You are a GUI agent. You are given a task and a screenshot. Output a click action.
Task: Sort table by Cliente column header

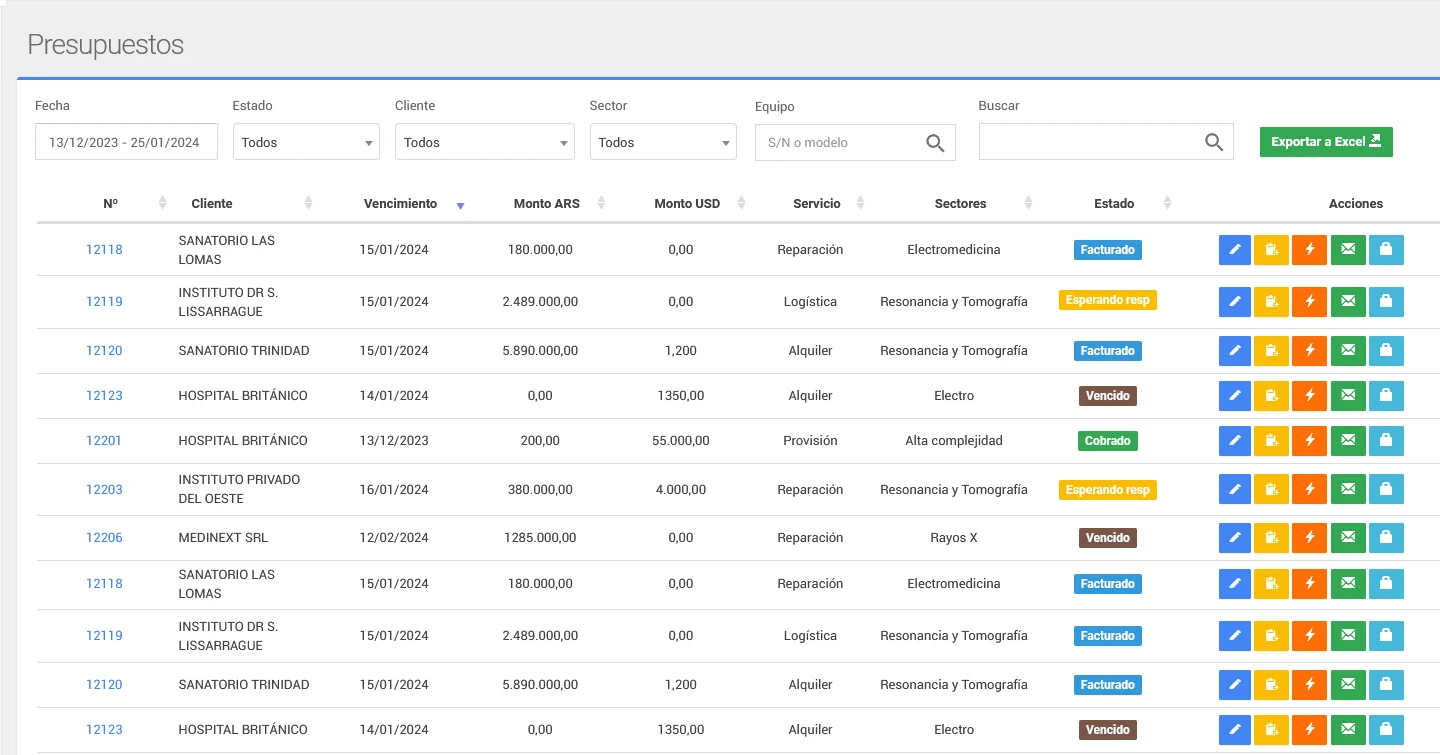point(212,203)
